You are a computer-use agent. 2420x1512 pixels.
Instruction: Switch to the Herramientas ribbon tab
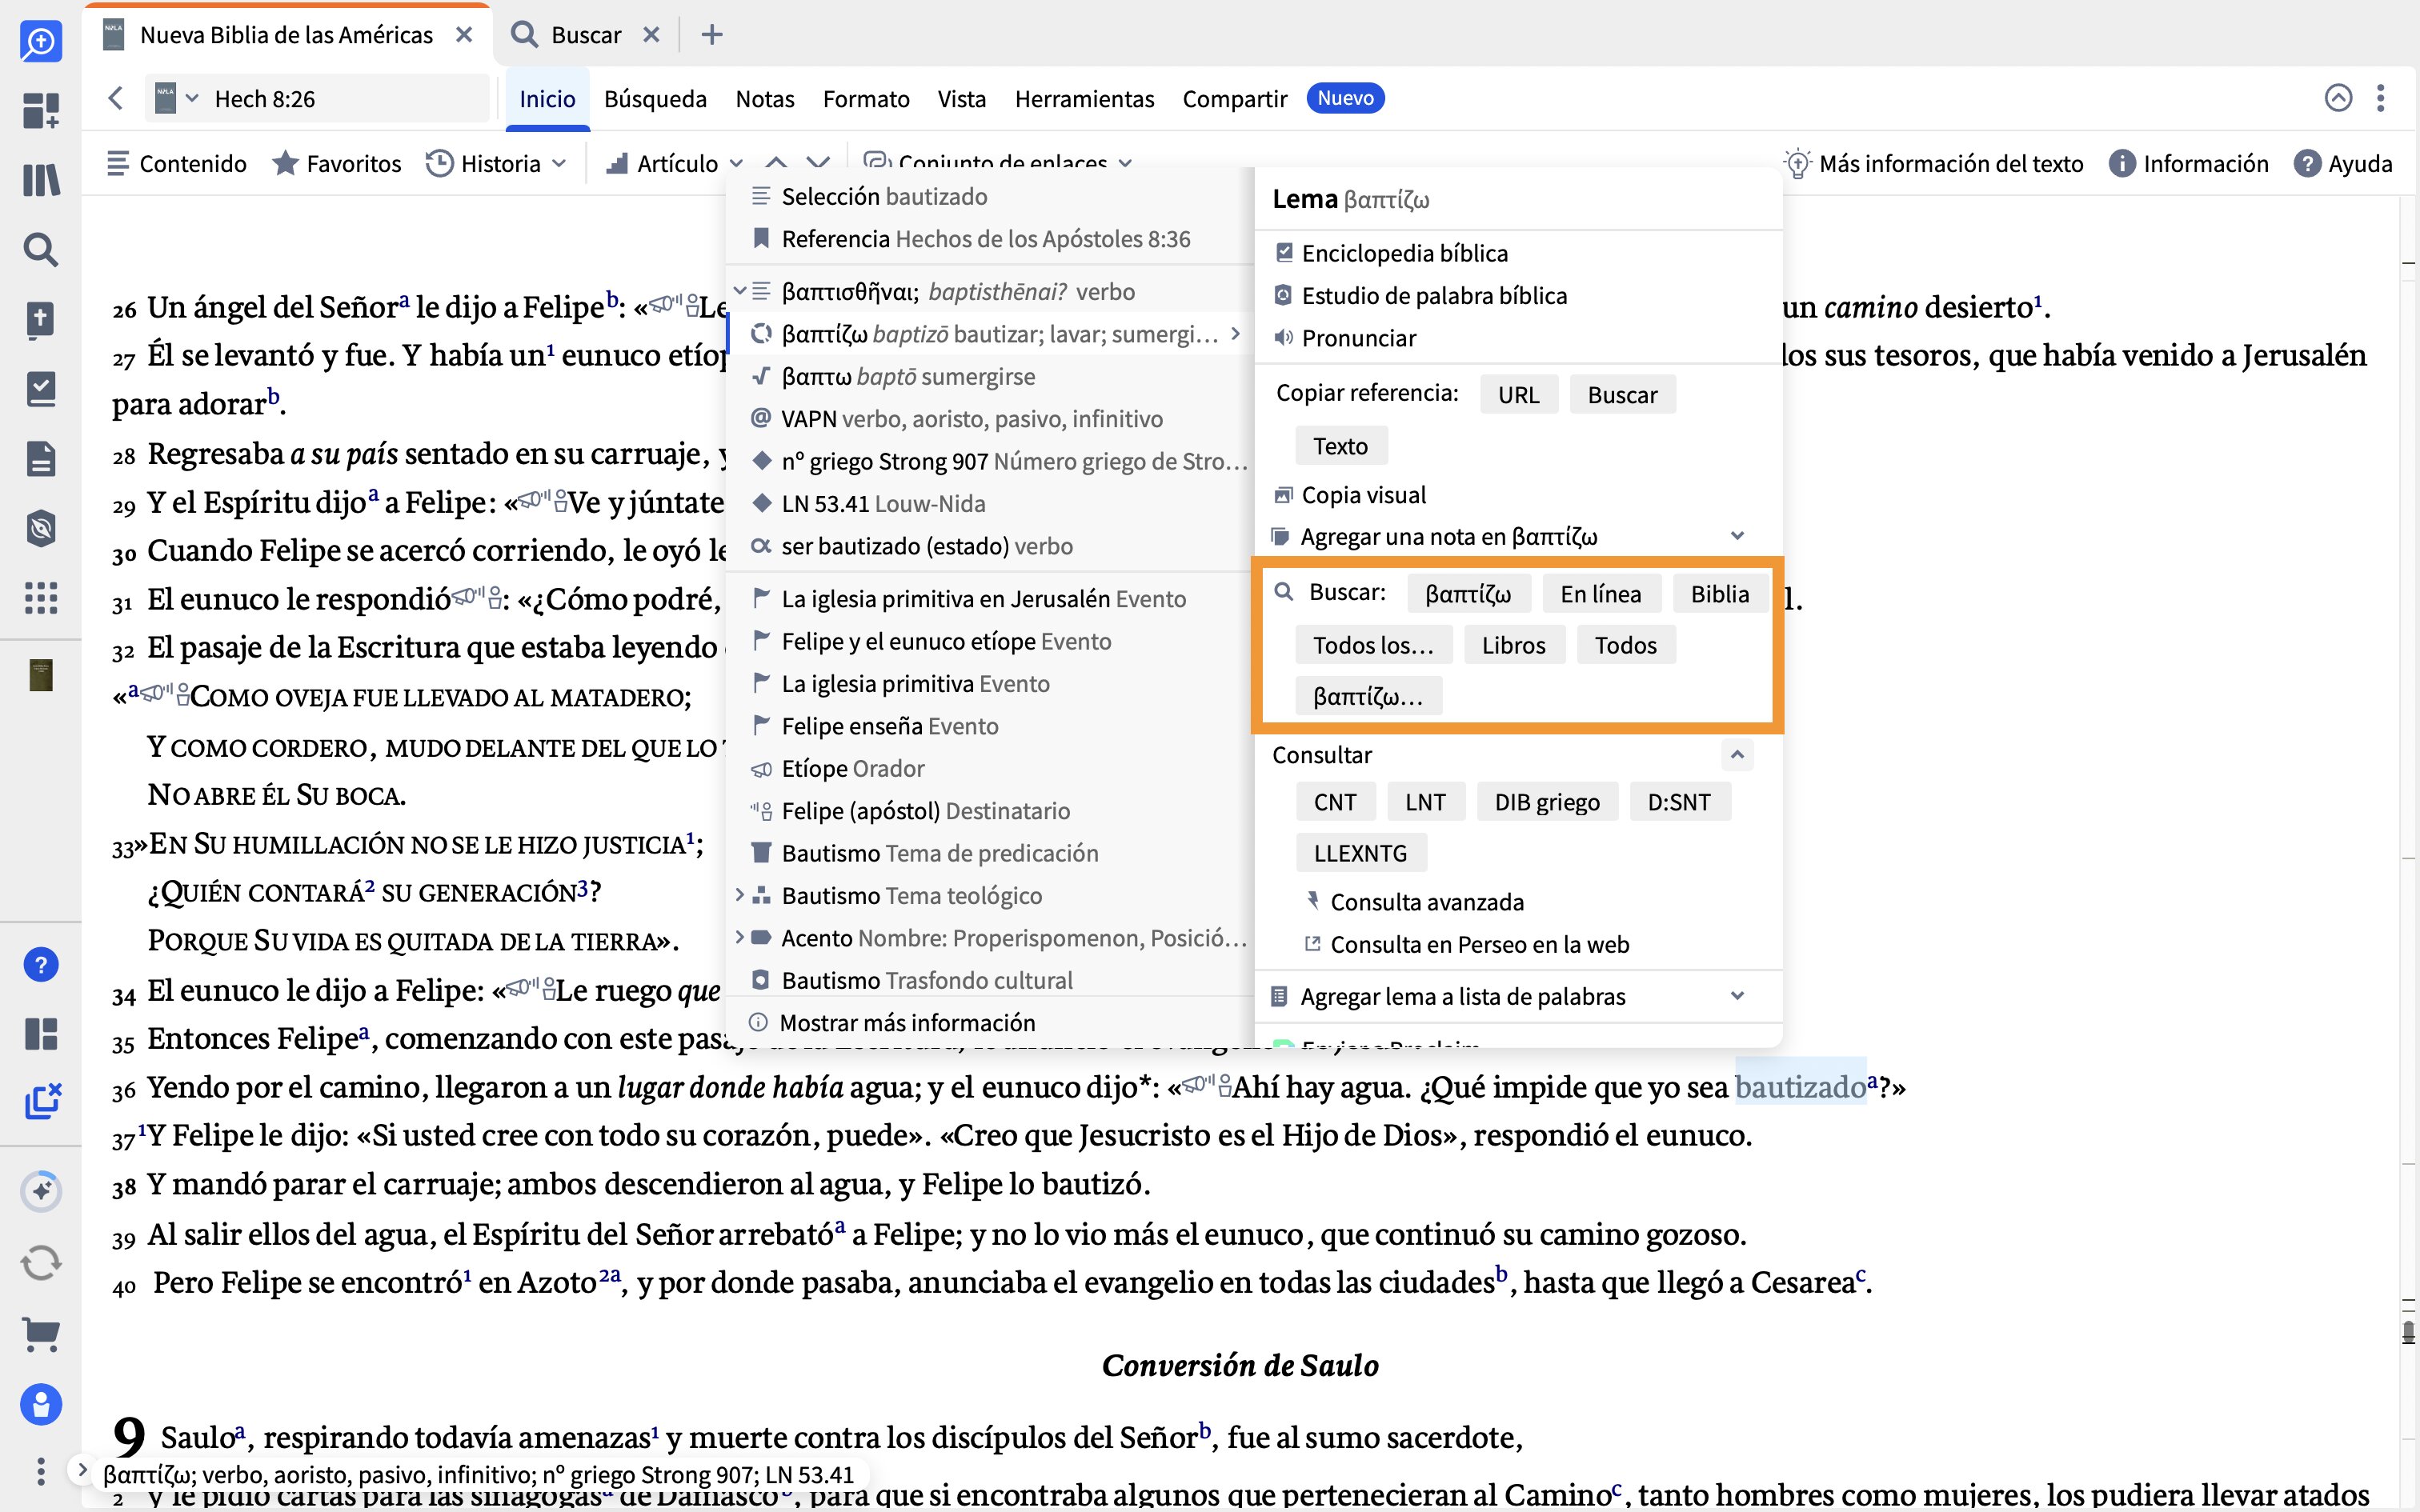pos(1084,98)
